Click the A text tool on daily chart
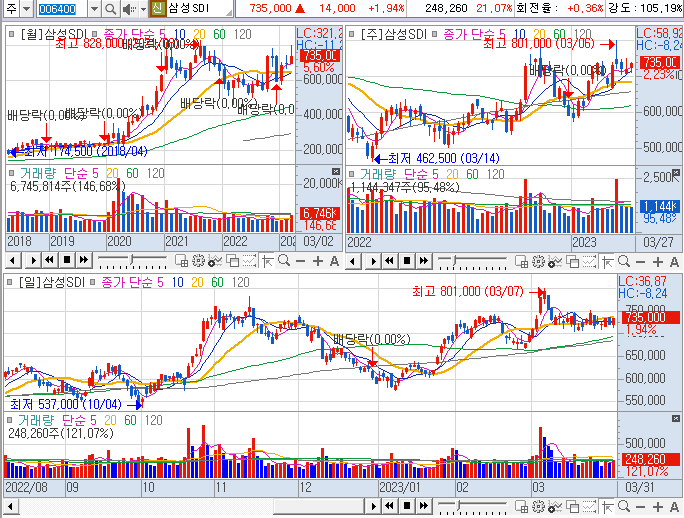 point(674,507)
